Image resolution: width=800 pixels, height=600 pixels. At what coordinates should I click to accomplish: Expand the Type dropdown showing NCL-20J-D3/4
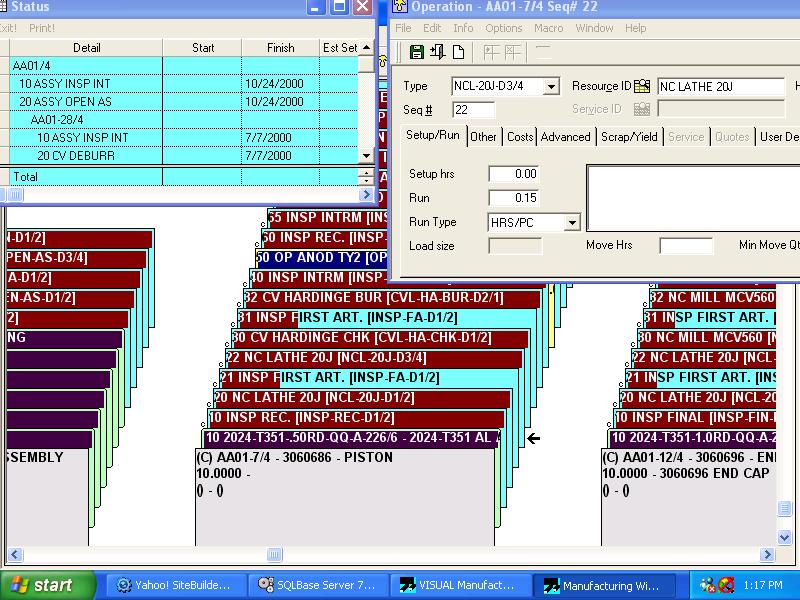[550, 87]
